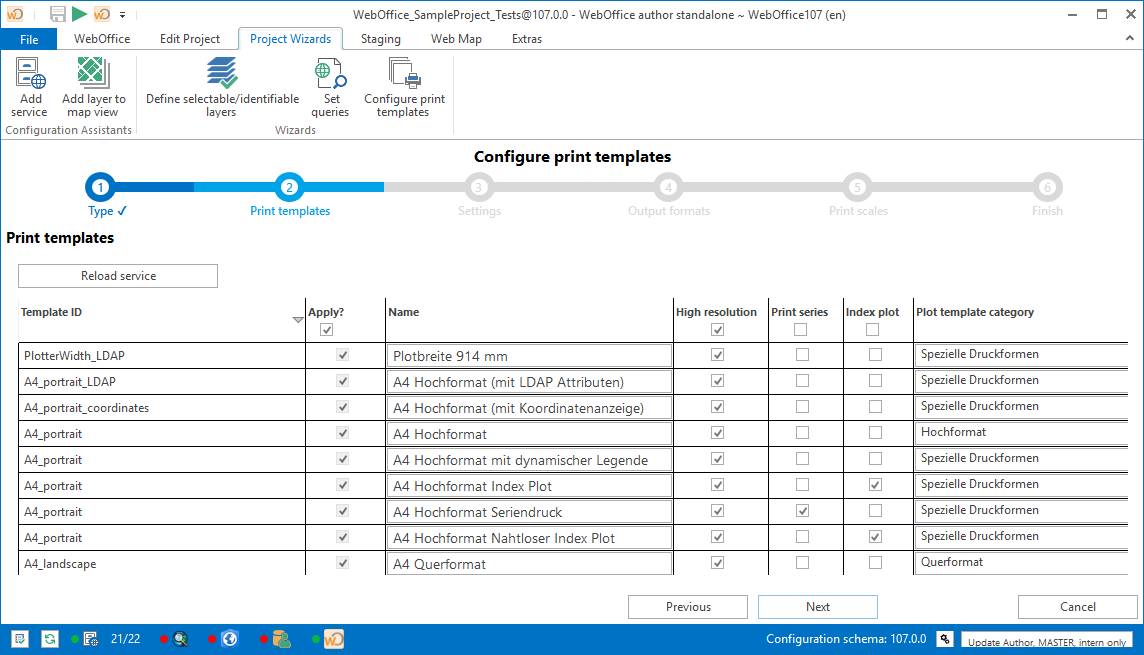Toggle the High resolution header checkbox
The image size is (1144, 655).
coord(716,330)
